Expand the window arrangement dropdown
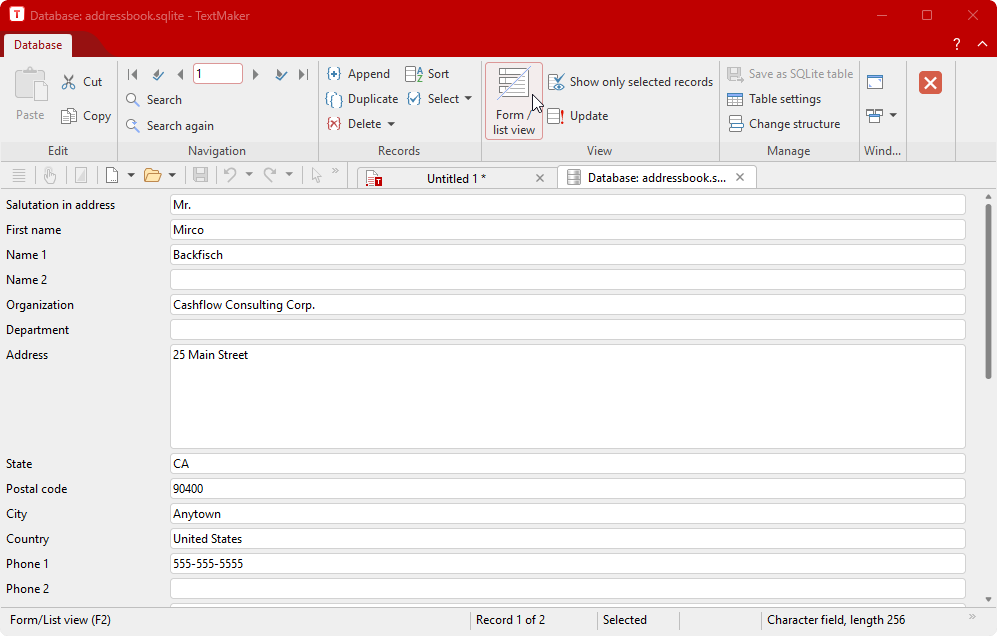997x636 pixels. click(893, 115)
